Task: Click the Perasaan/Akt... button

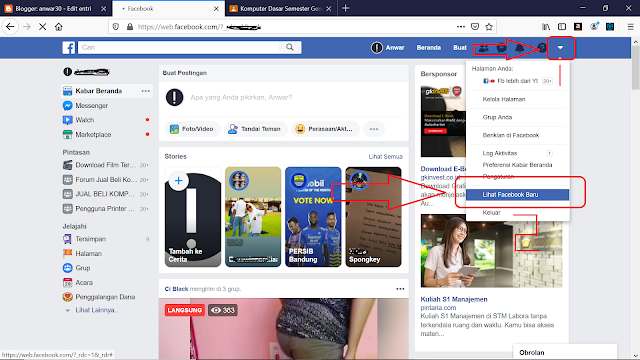Action: coord(325,129)
